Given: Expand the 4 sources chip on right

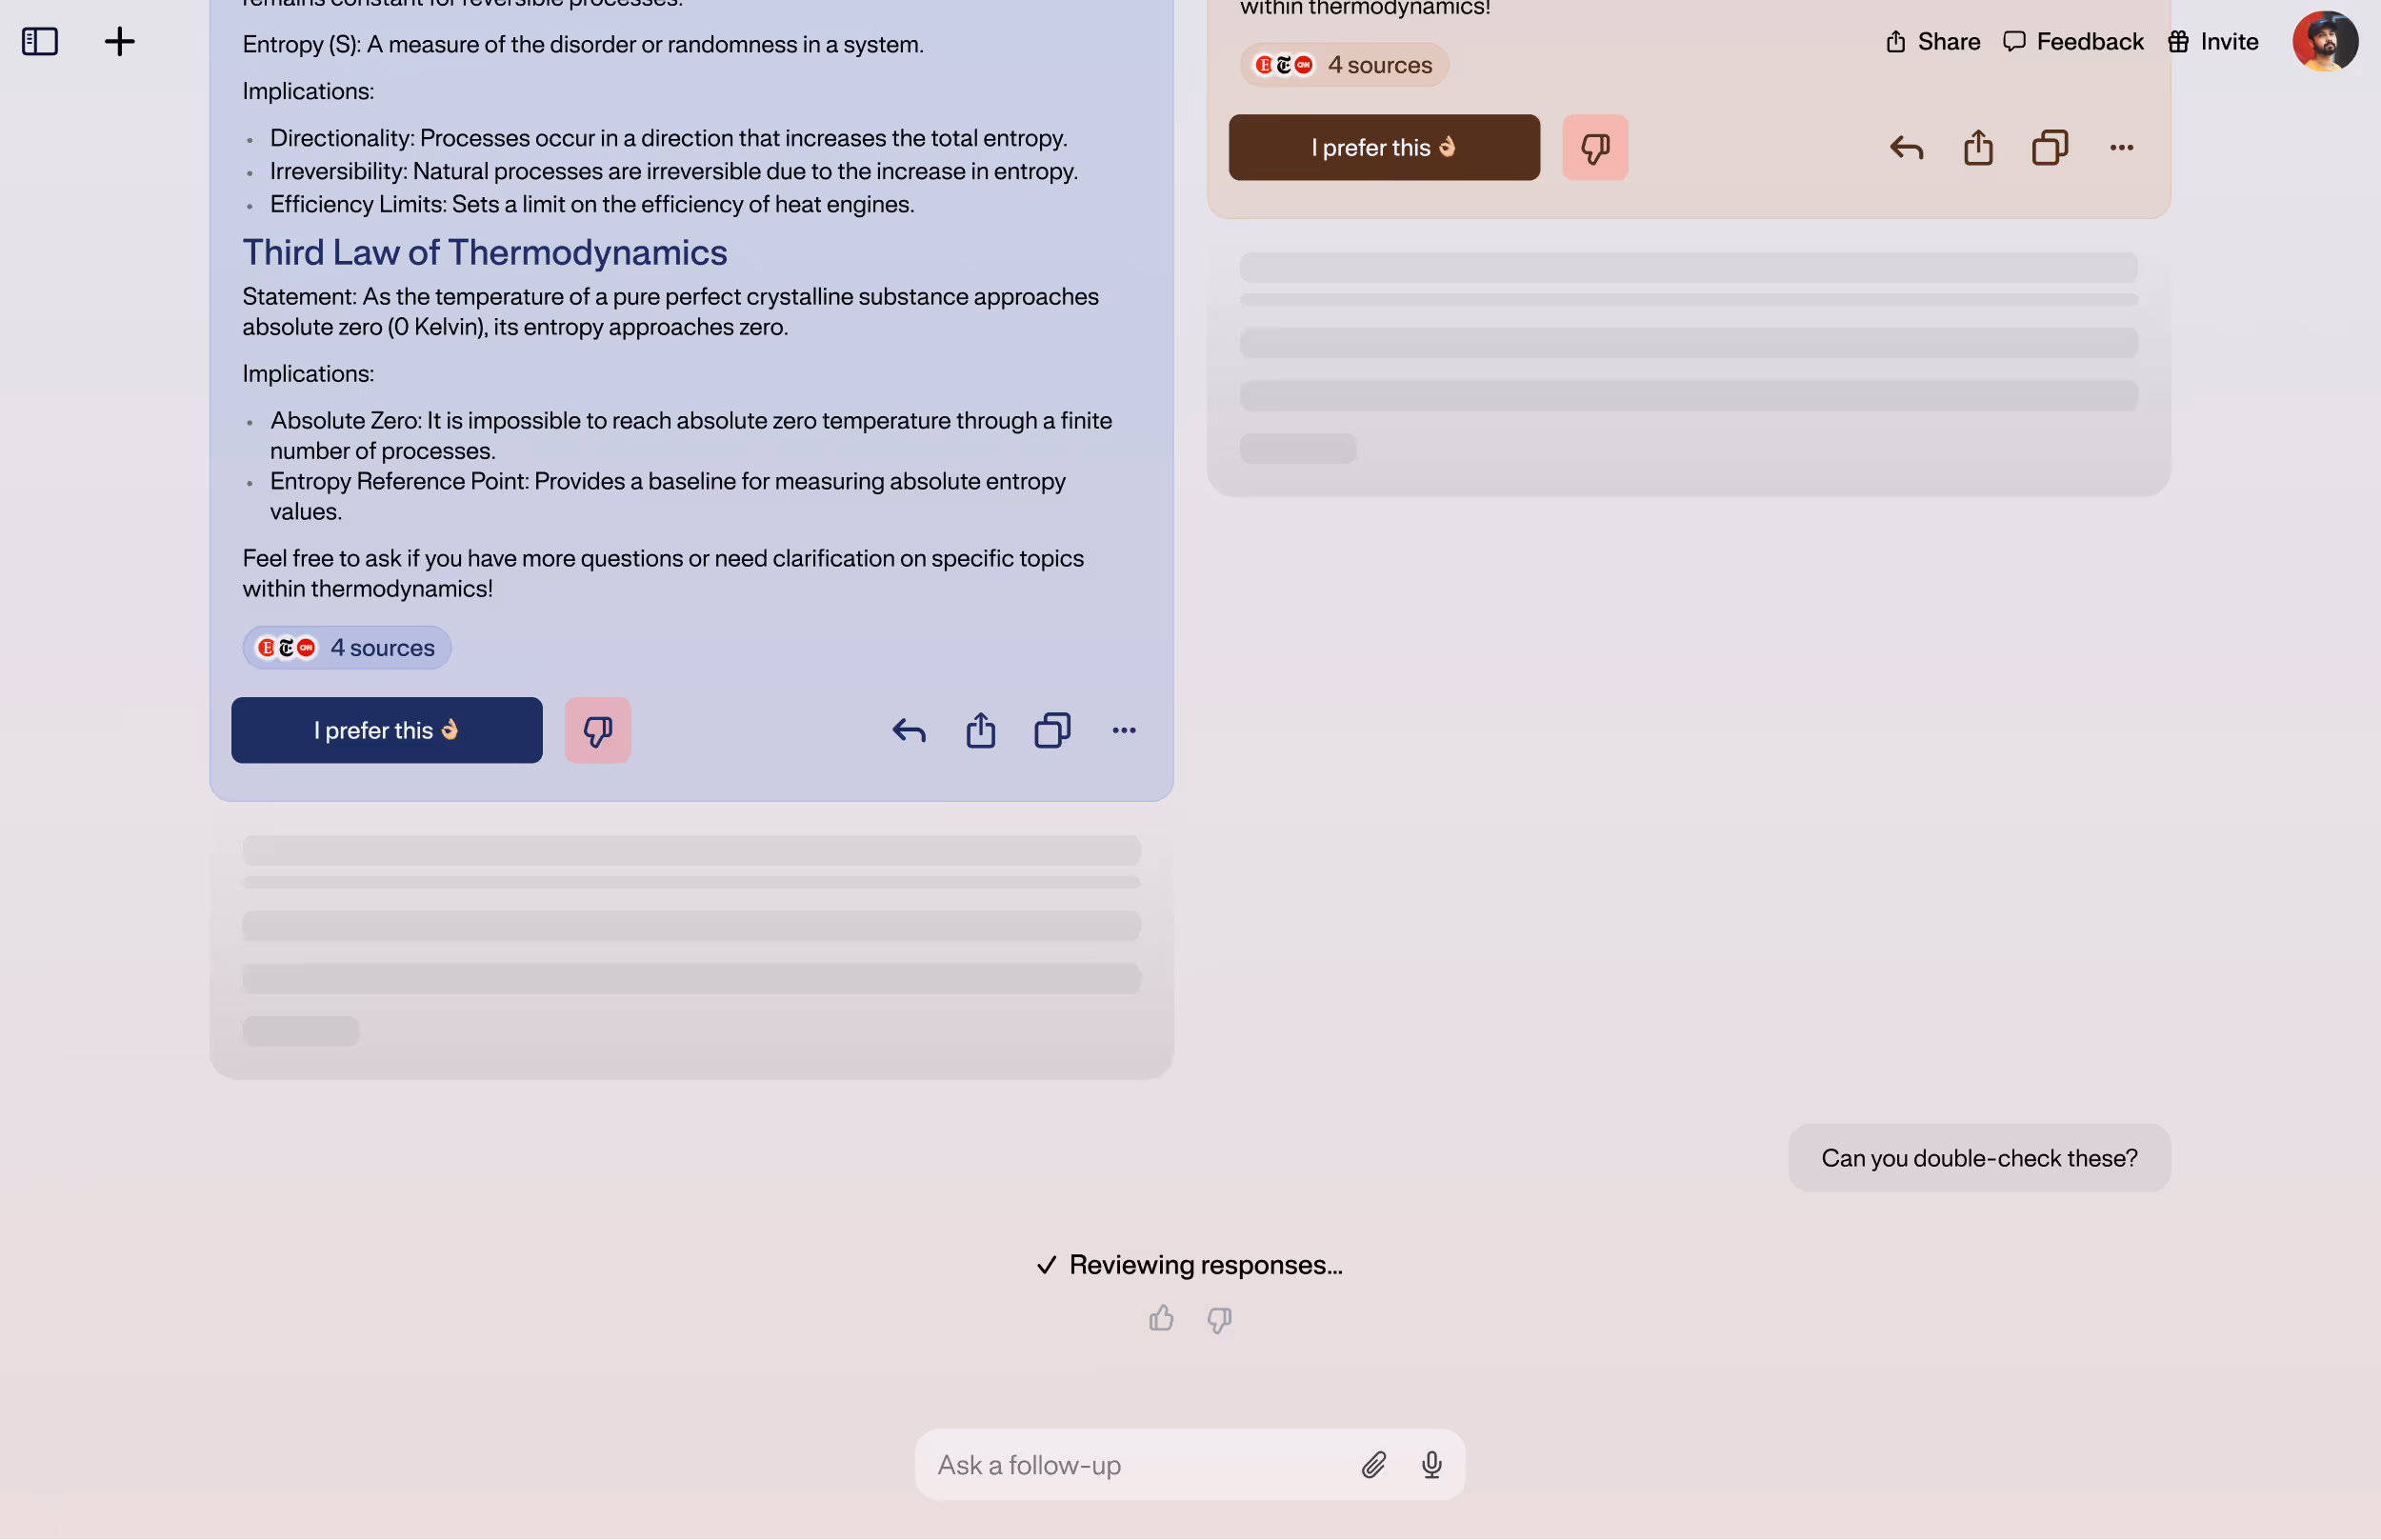Looking at the screenshot, I should click(x=1343, y=65).
